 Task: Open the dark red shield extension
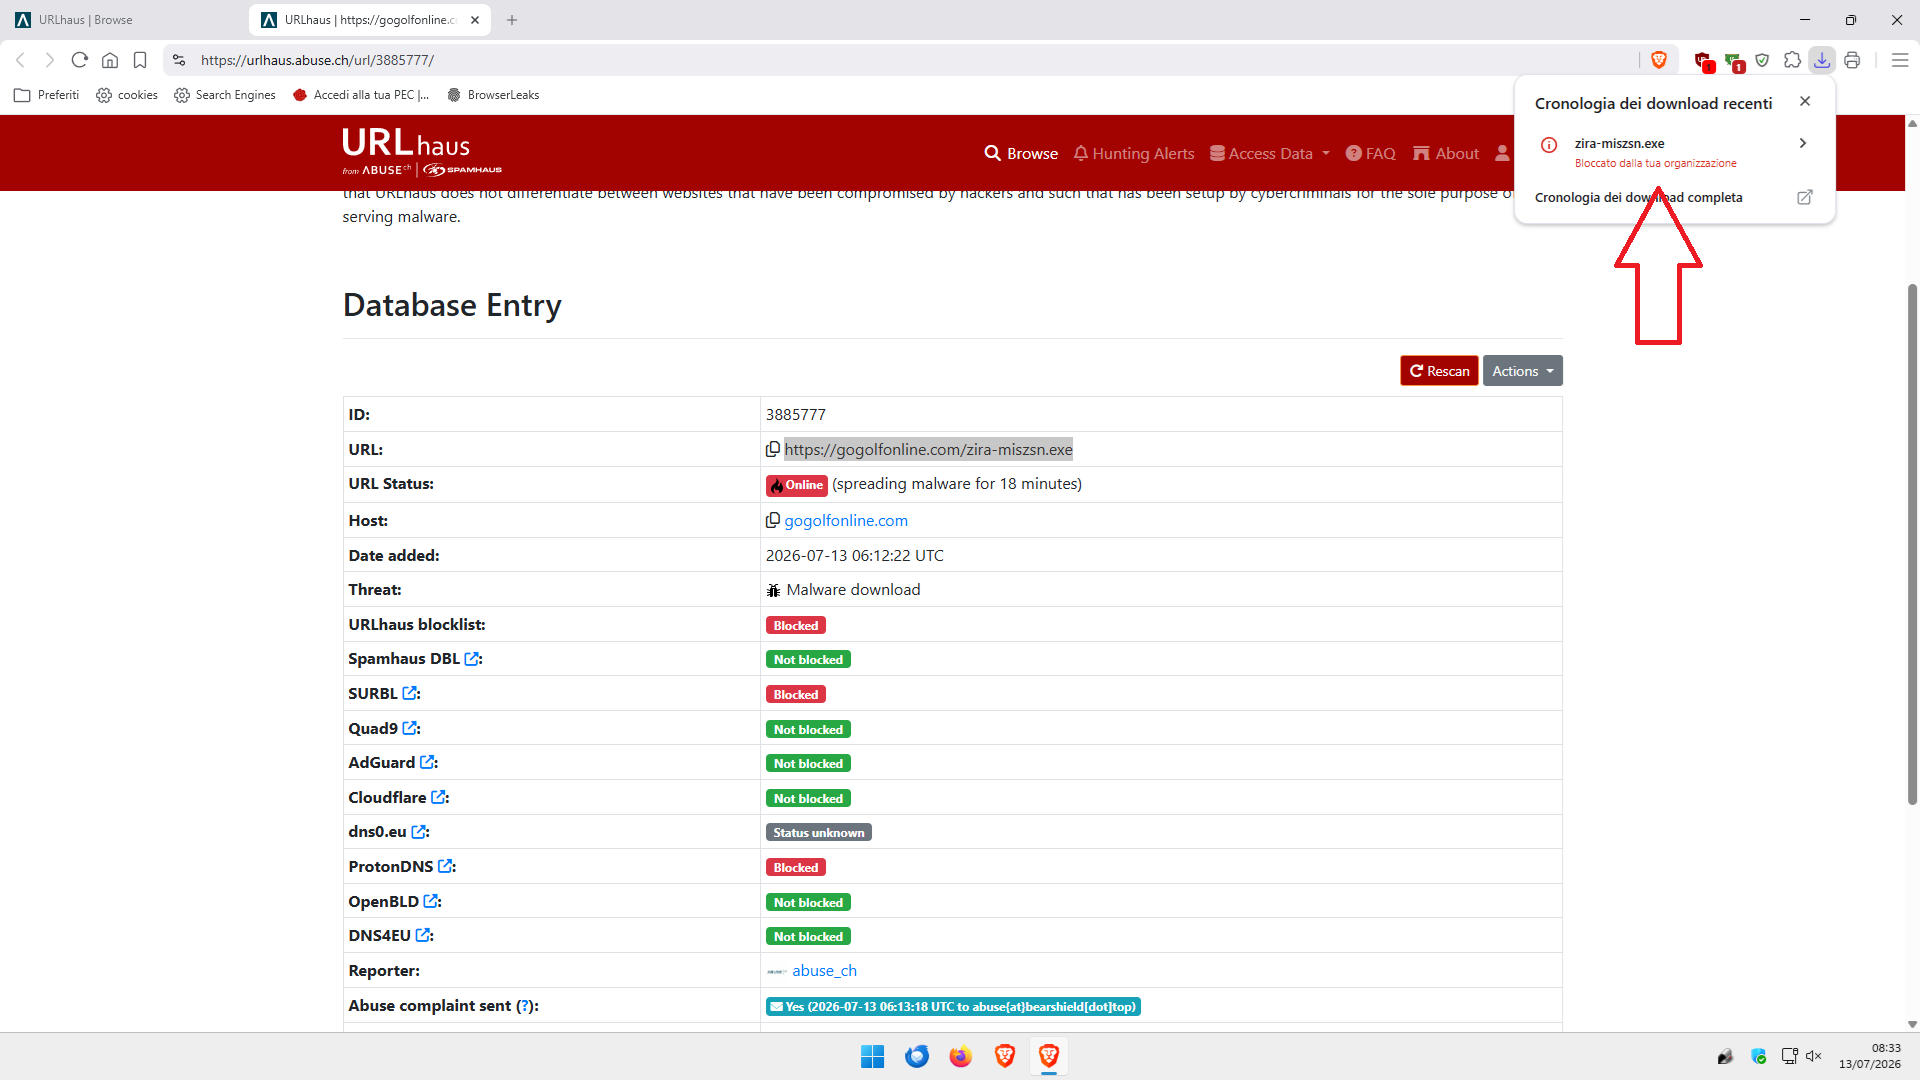click(x=1703, y=61)
